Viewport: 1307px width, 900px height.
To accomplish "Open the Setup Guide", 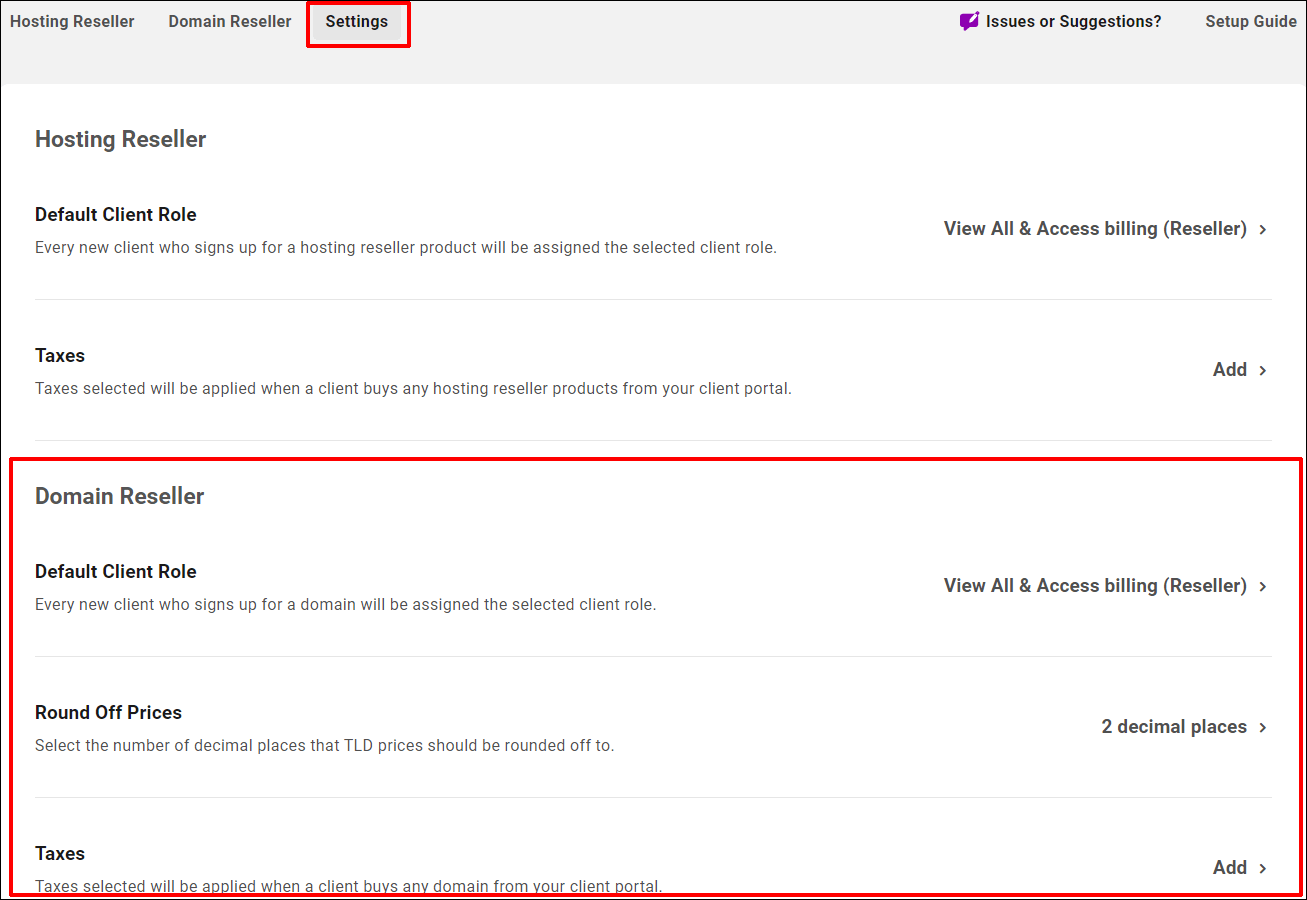I will (1250, 20).
